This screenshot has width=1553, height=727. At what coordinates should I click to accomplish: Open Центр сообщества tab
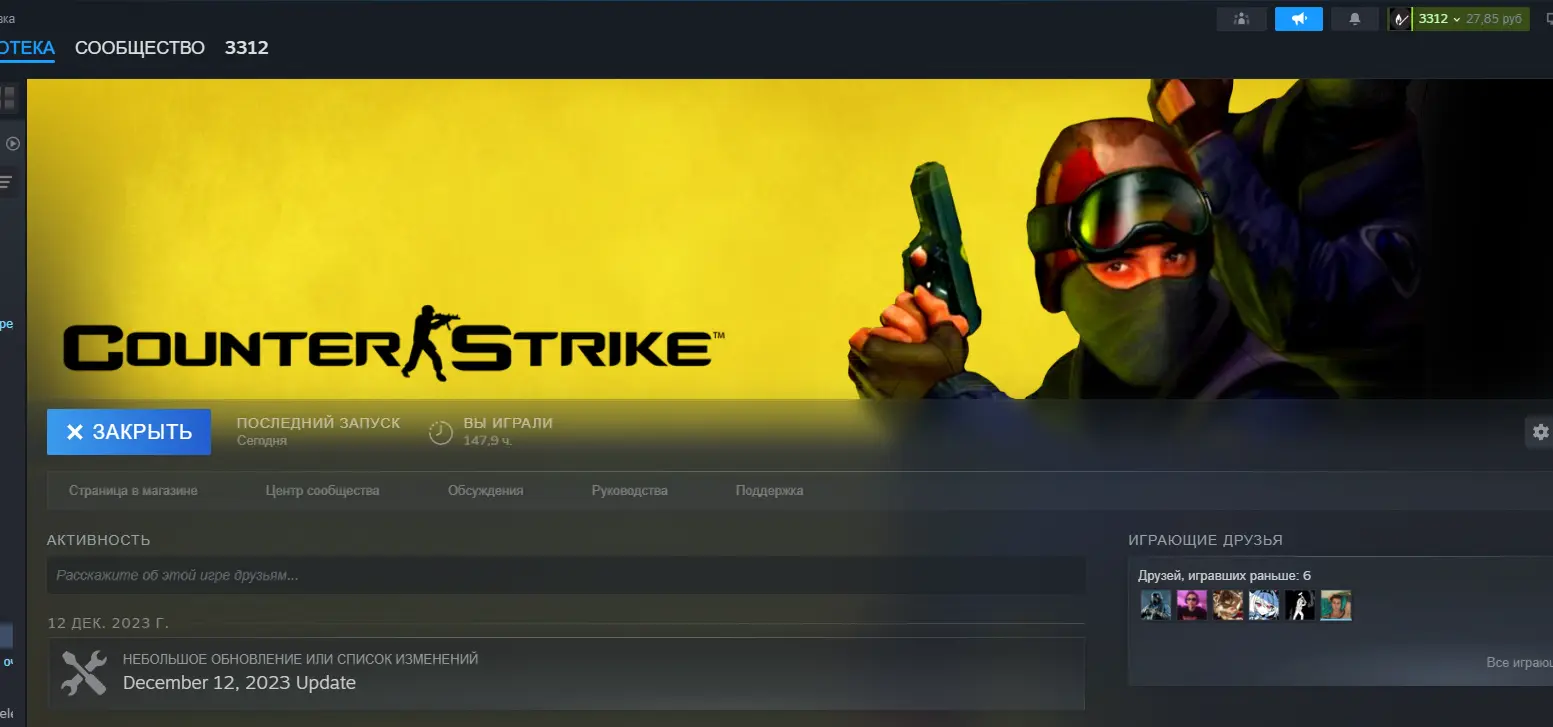323,491
